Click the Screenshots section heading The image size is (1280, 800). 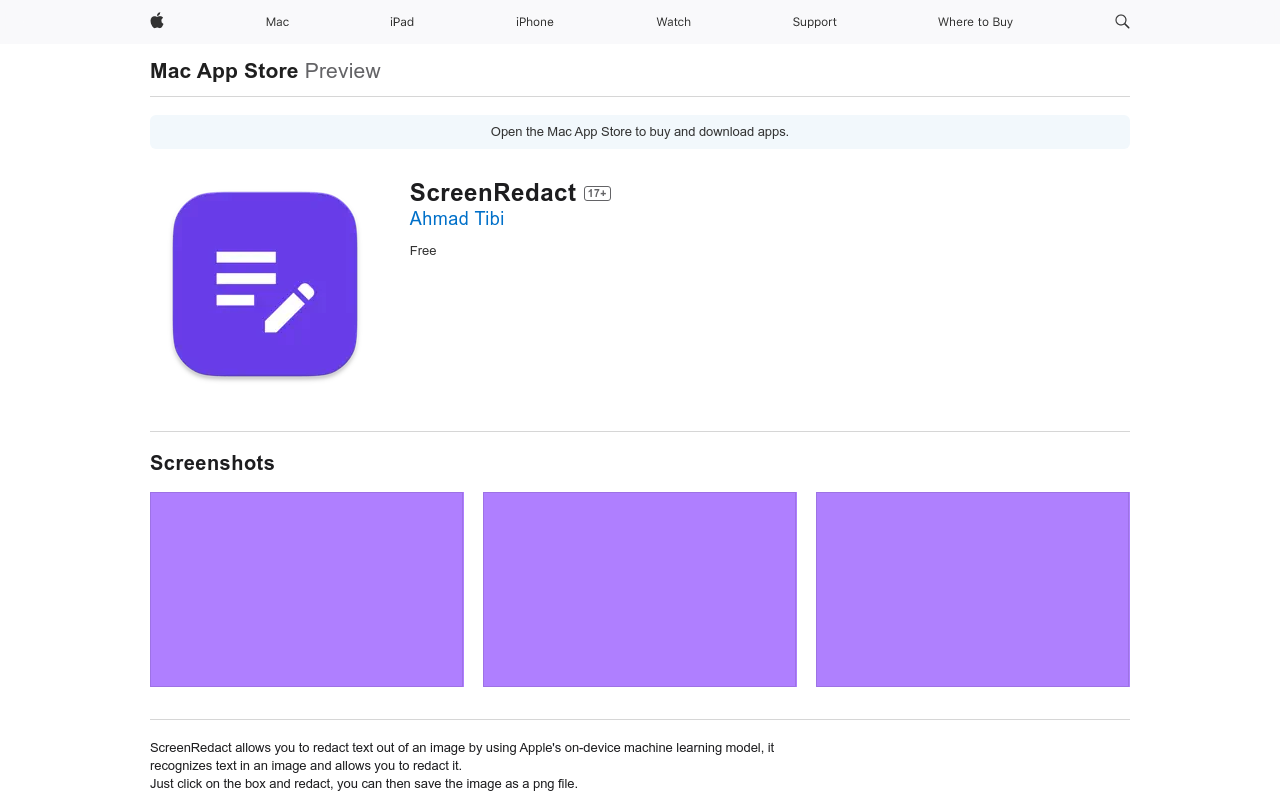[212, 463]
